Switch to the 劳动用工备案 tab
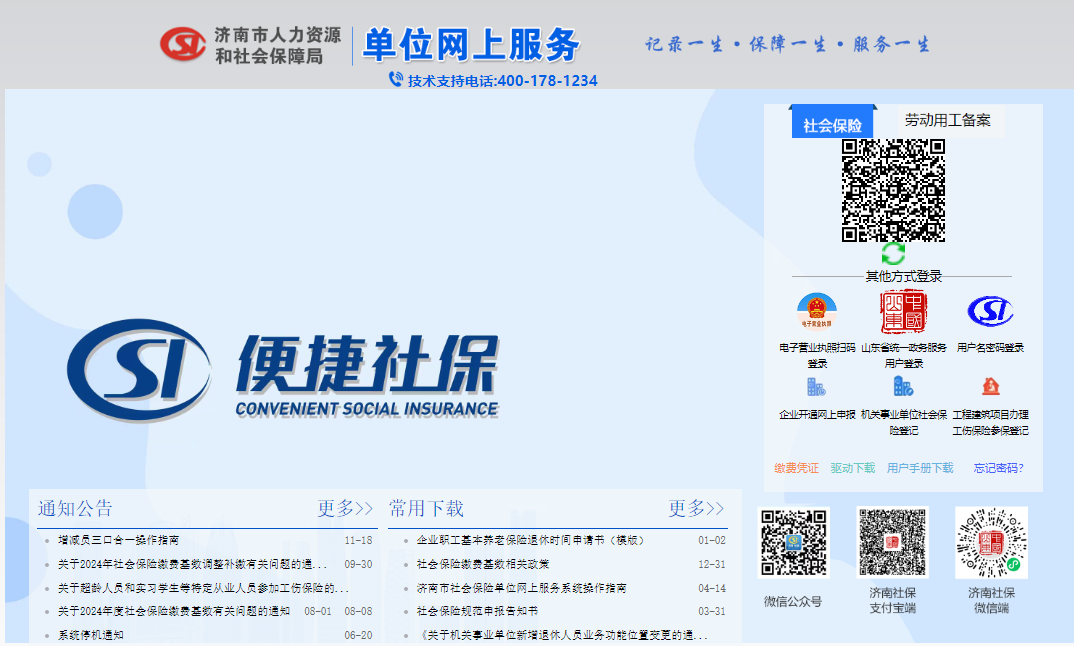Viewport: 1074px width, 646px height. pyautogui.click(x=947, y=121)
